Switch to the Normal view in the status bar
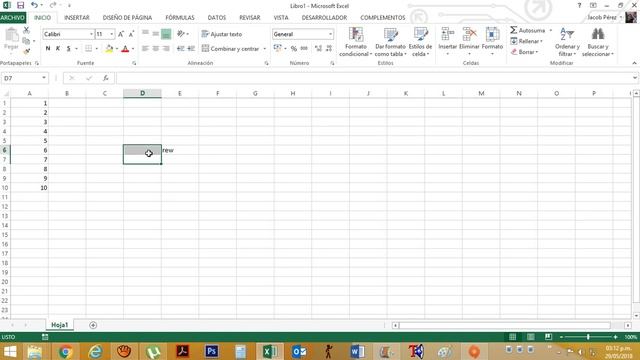640x360 pixels. tap(513, 337)
